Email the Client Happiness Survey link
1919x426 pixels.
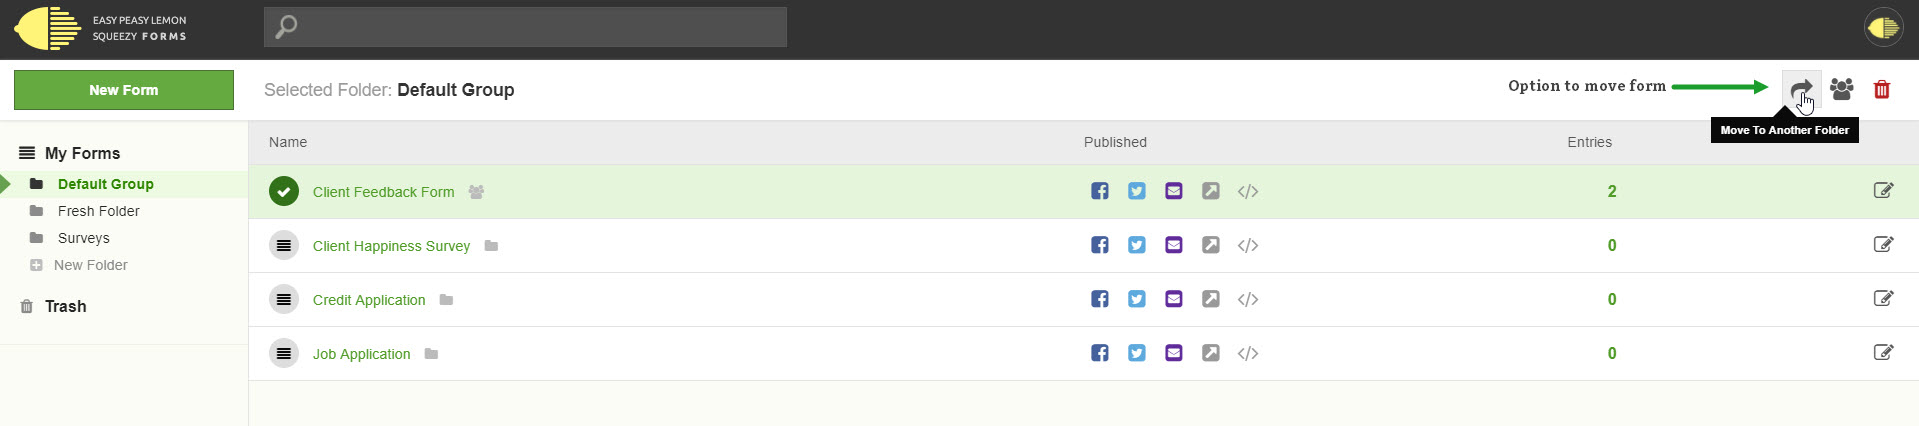[1173, 245]
